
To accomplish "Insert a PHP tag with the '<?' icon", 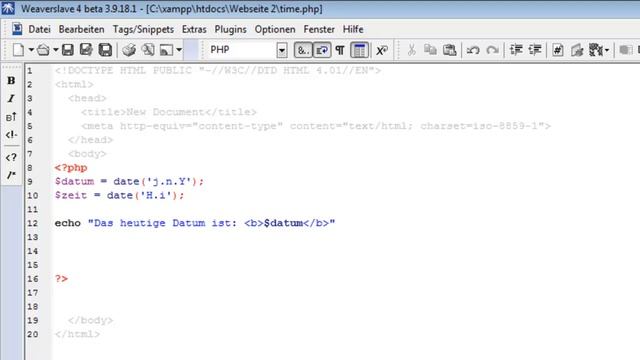I will click(11, 157).
